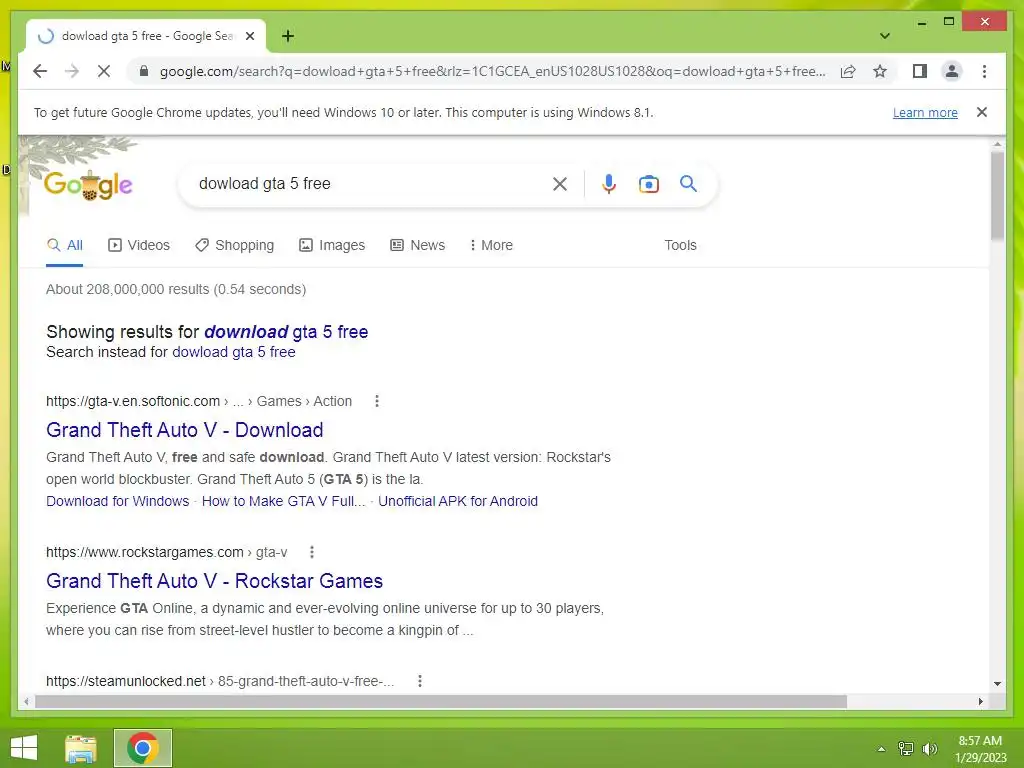Viewport: 1024px width, 768px height.
Task: Clear the search box text
Action: [x=560, y=184]
